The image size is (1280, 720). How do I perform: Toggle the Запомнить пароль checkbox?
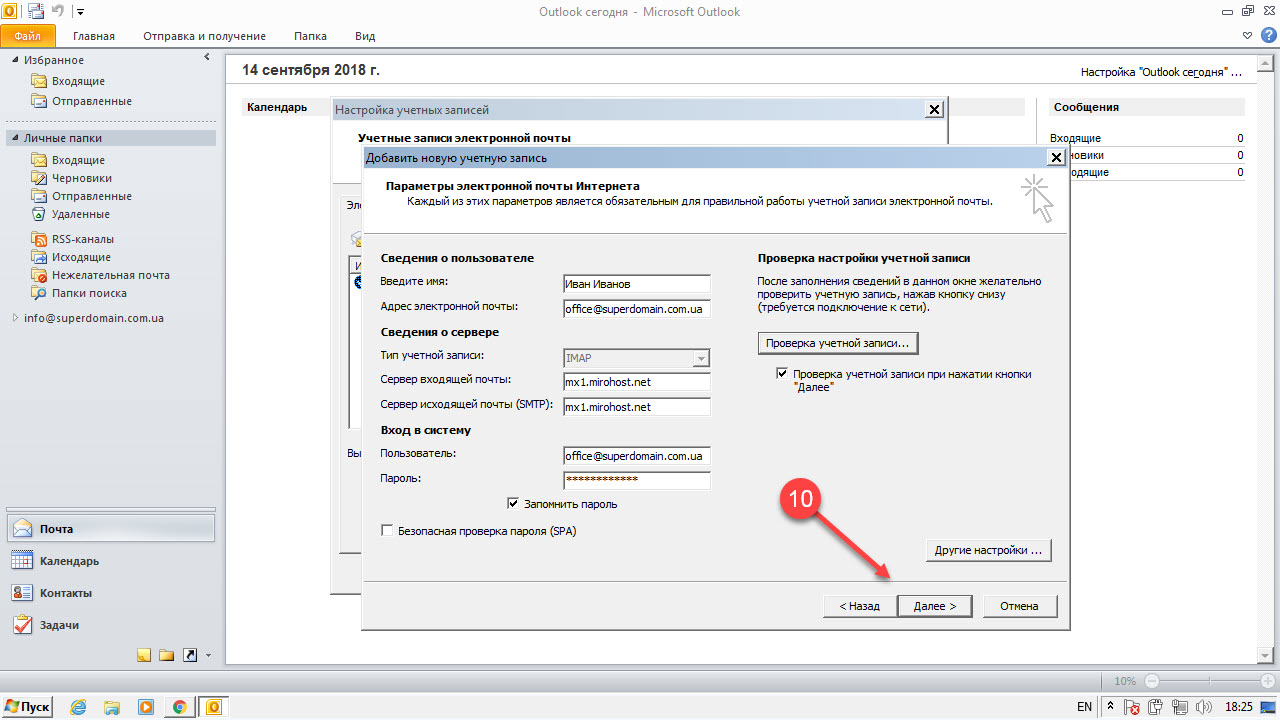pyautogui.click(x=514, y=504)
